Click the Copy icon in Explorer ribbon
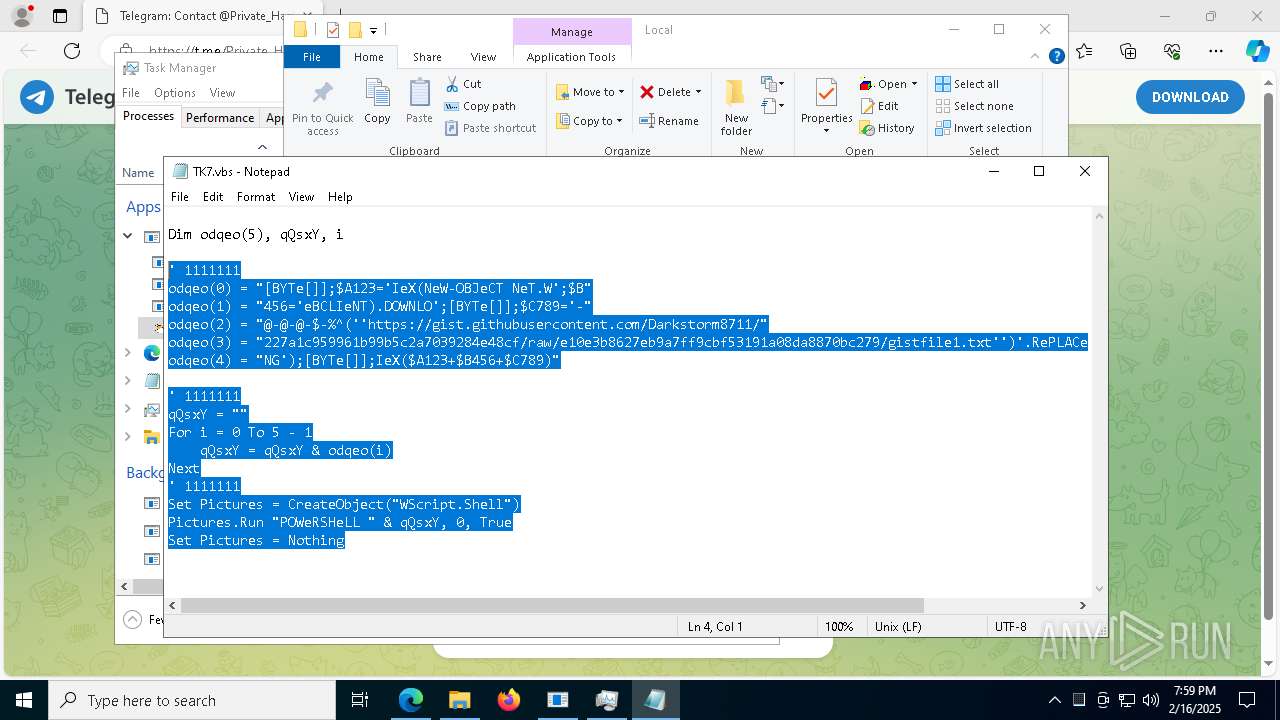Screen dimensions: 1280x720 point(377,102)
